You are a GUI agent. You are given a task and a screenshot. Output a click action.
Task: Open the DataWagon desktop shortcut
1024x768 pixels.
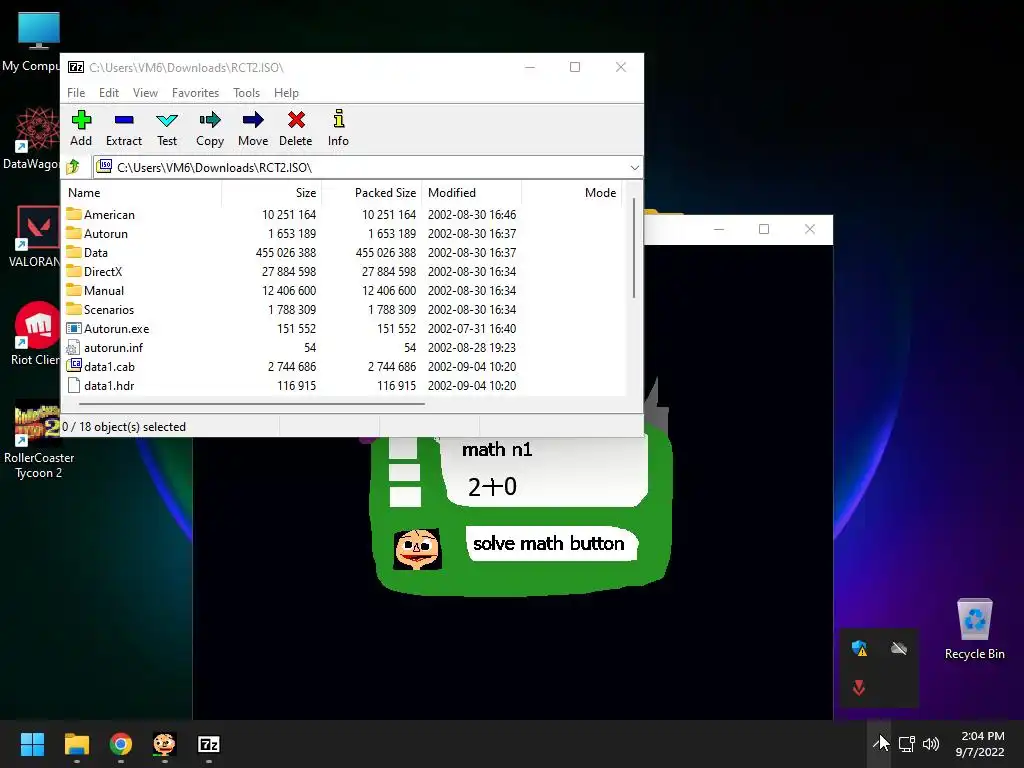pos(33,138)
